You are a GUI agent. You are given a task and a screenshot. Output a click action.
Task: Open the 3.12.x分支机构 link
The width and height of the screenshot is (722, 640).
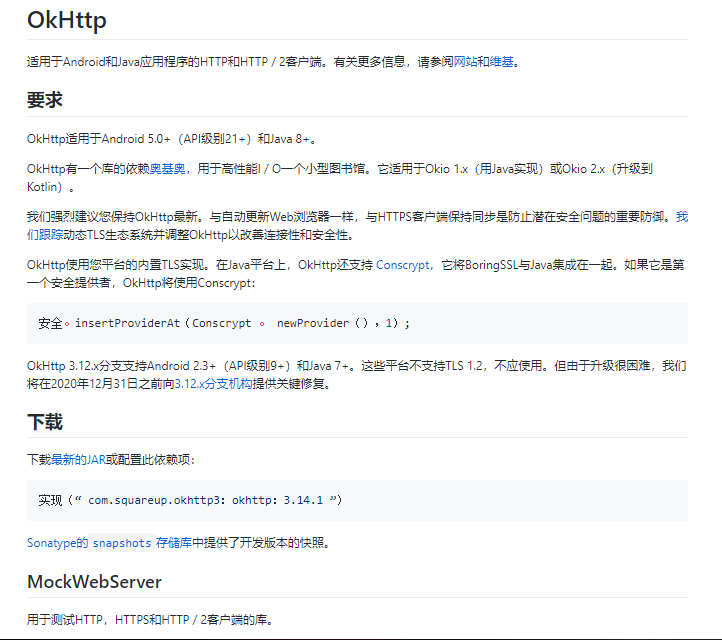coord(213,384)
